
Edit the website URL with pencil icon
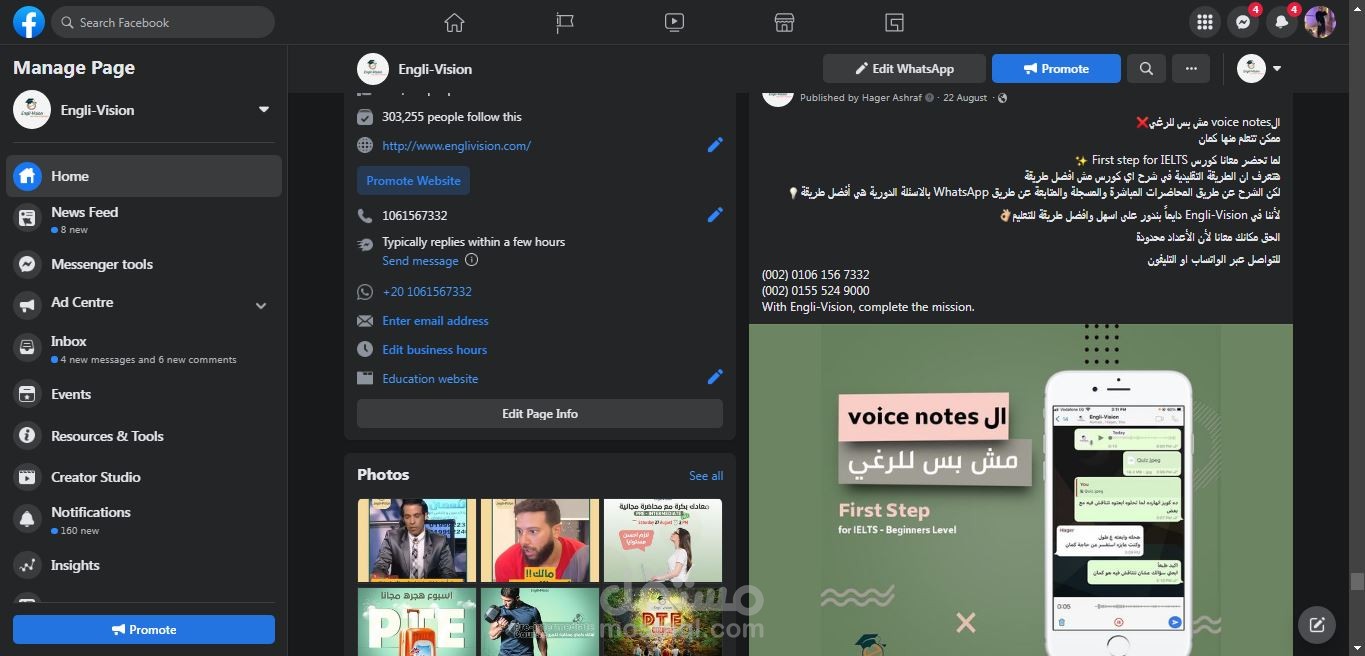pyautogui.click(x=715, y=145)
